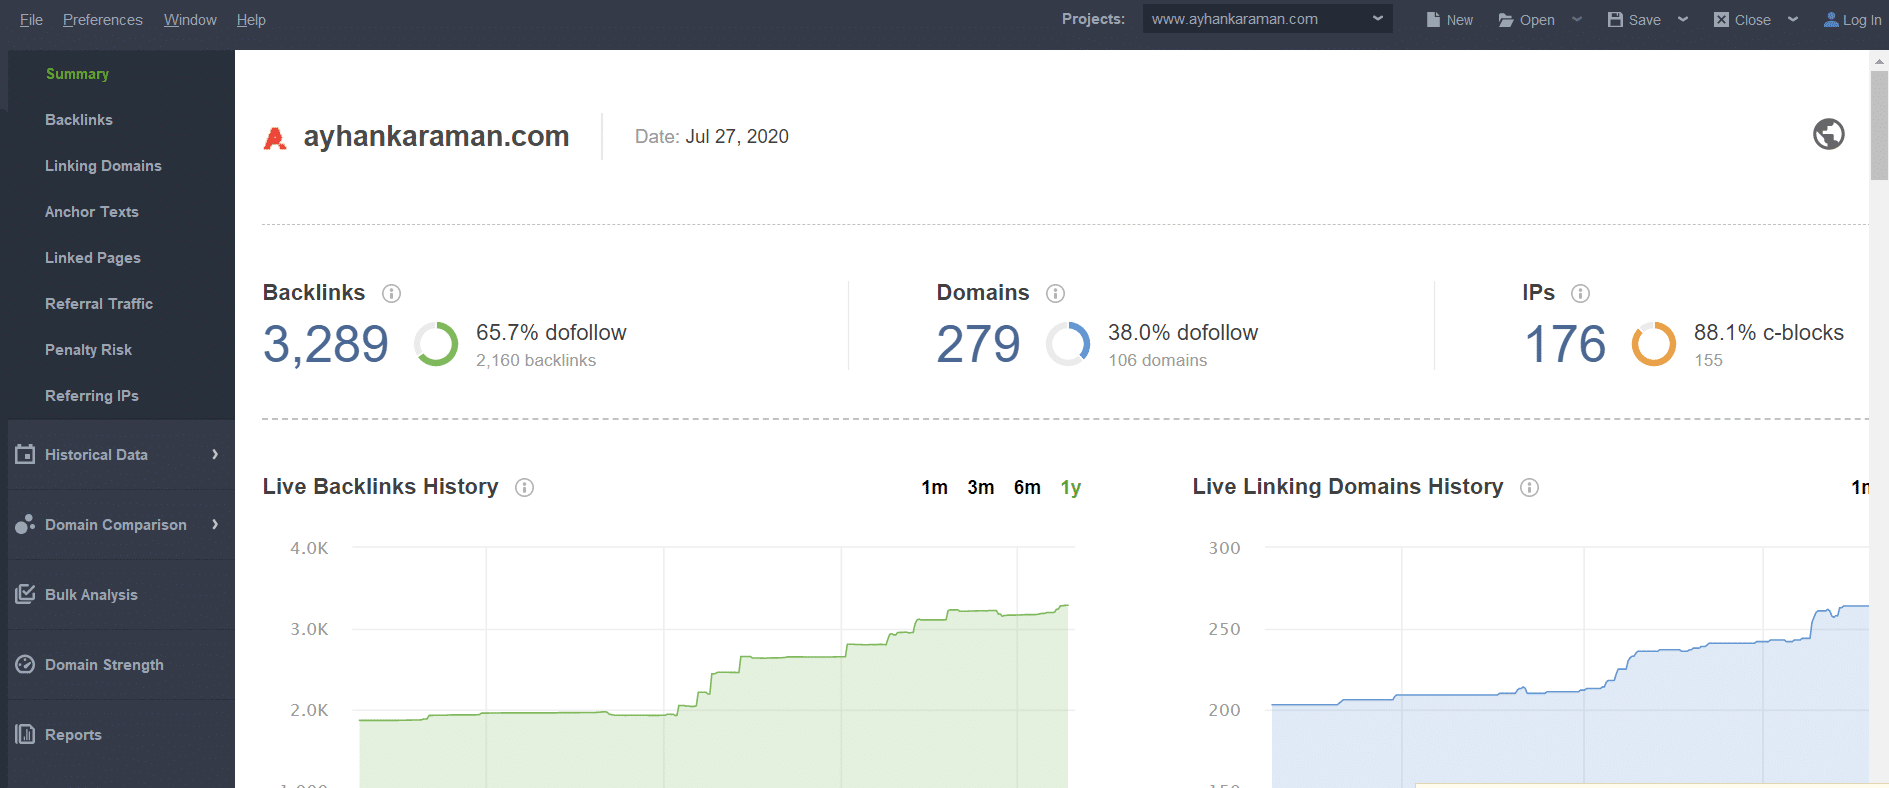Click the 65.7% dofollow text
Screen dimensions: 1889x788
(551, 333)
